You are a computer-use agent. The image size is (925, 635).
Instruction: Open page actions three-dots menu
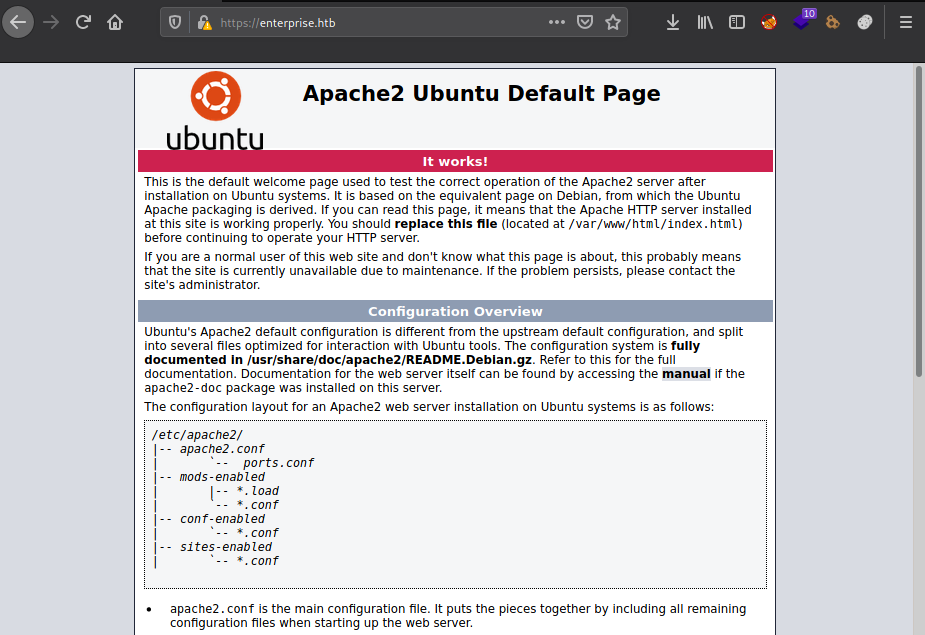coord(556,22)
